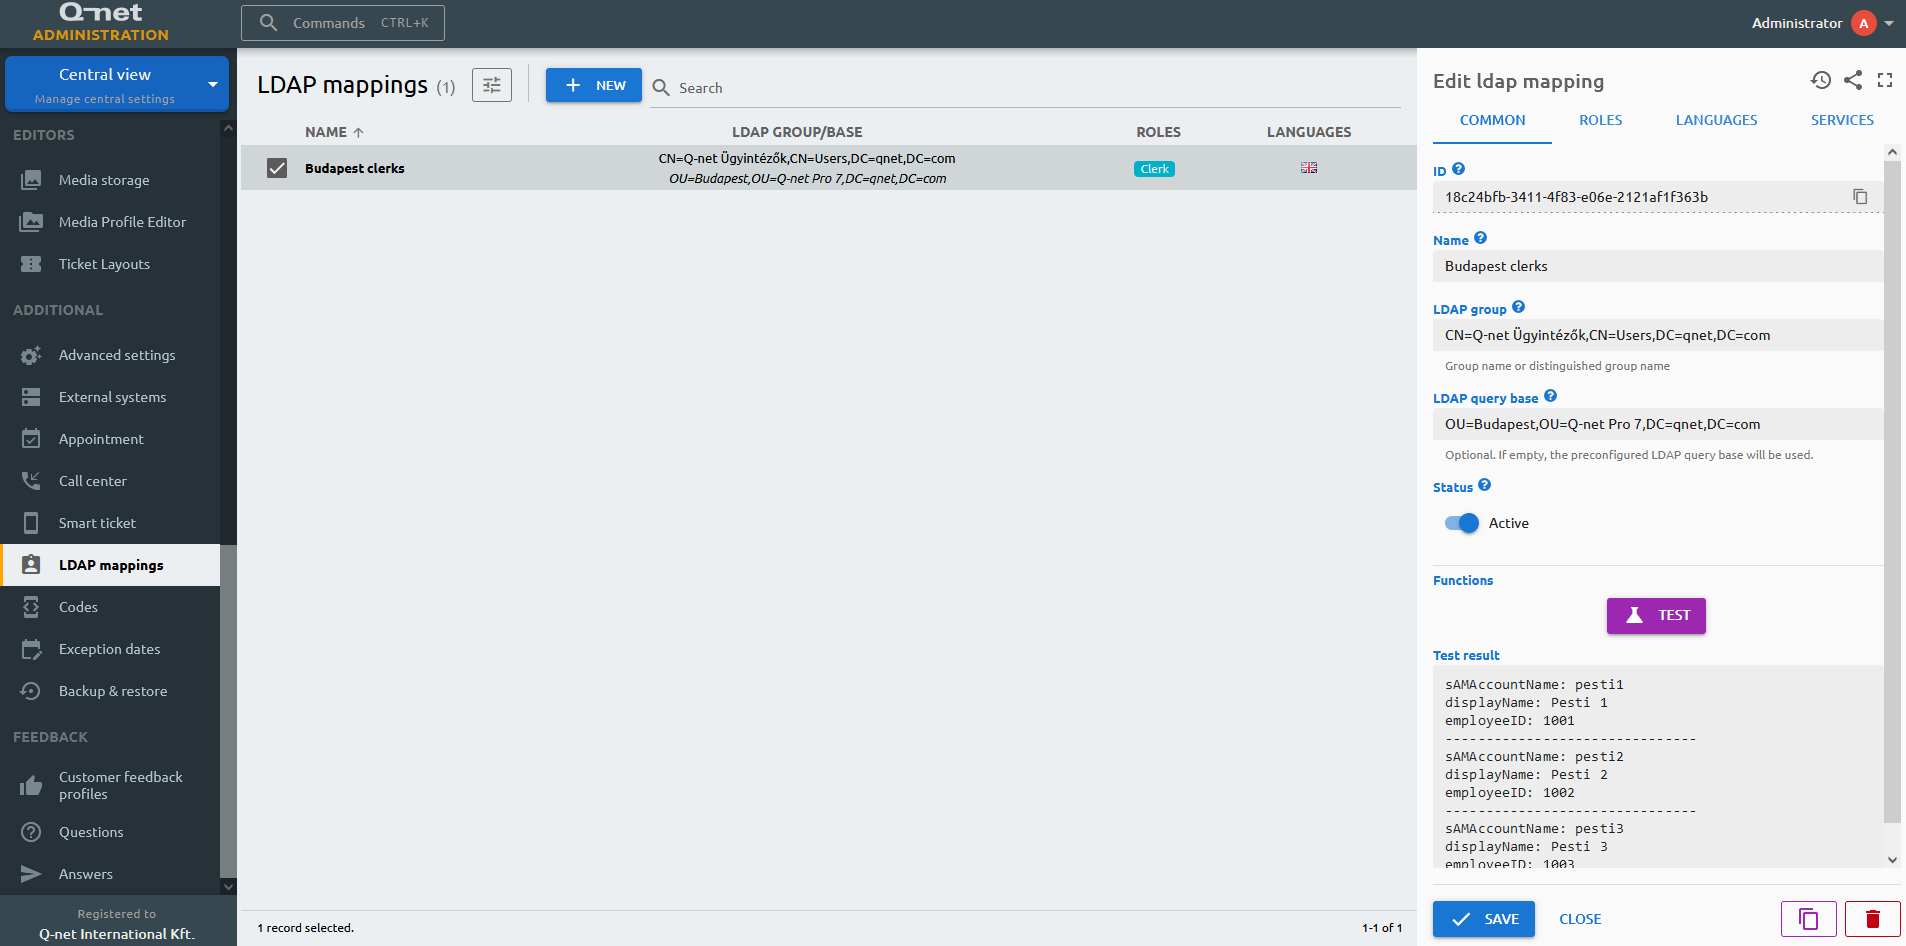Click help icon next to LDAP group

[x=1518, y=307]
